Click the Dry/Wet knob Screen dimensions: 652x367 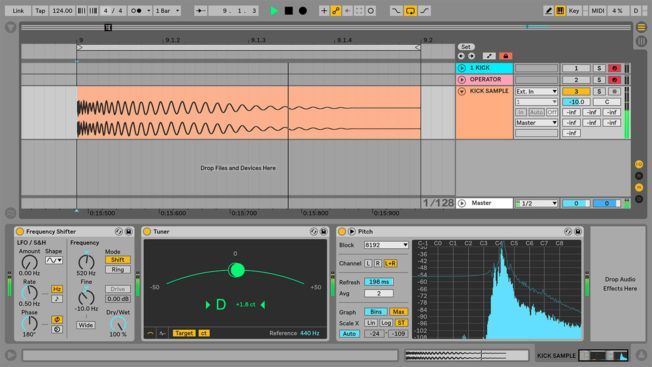coord(118,324)
